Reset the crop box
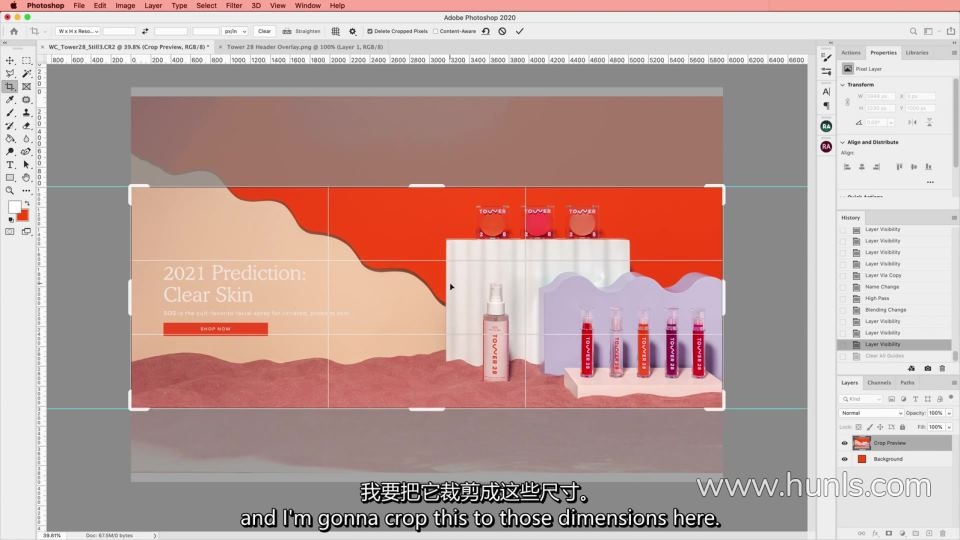 [486, 31]
